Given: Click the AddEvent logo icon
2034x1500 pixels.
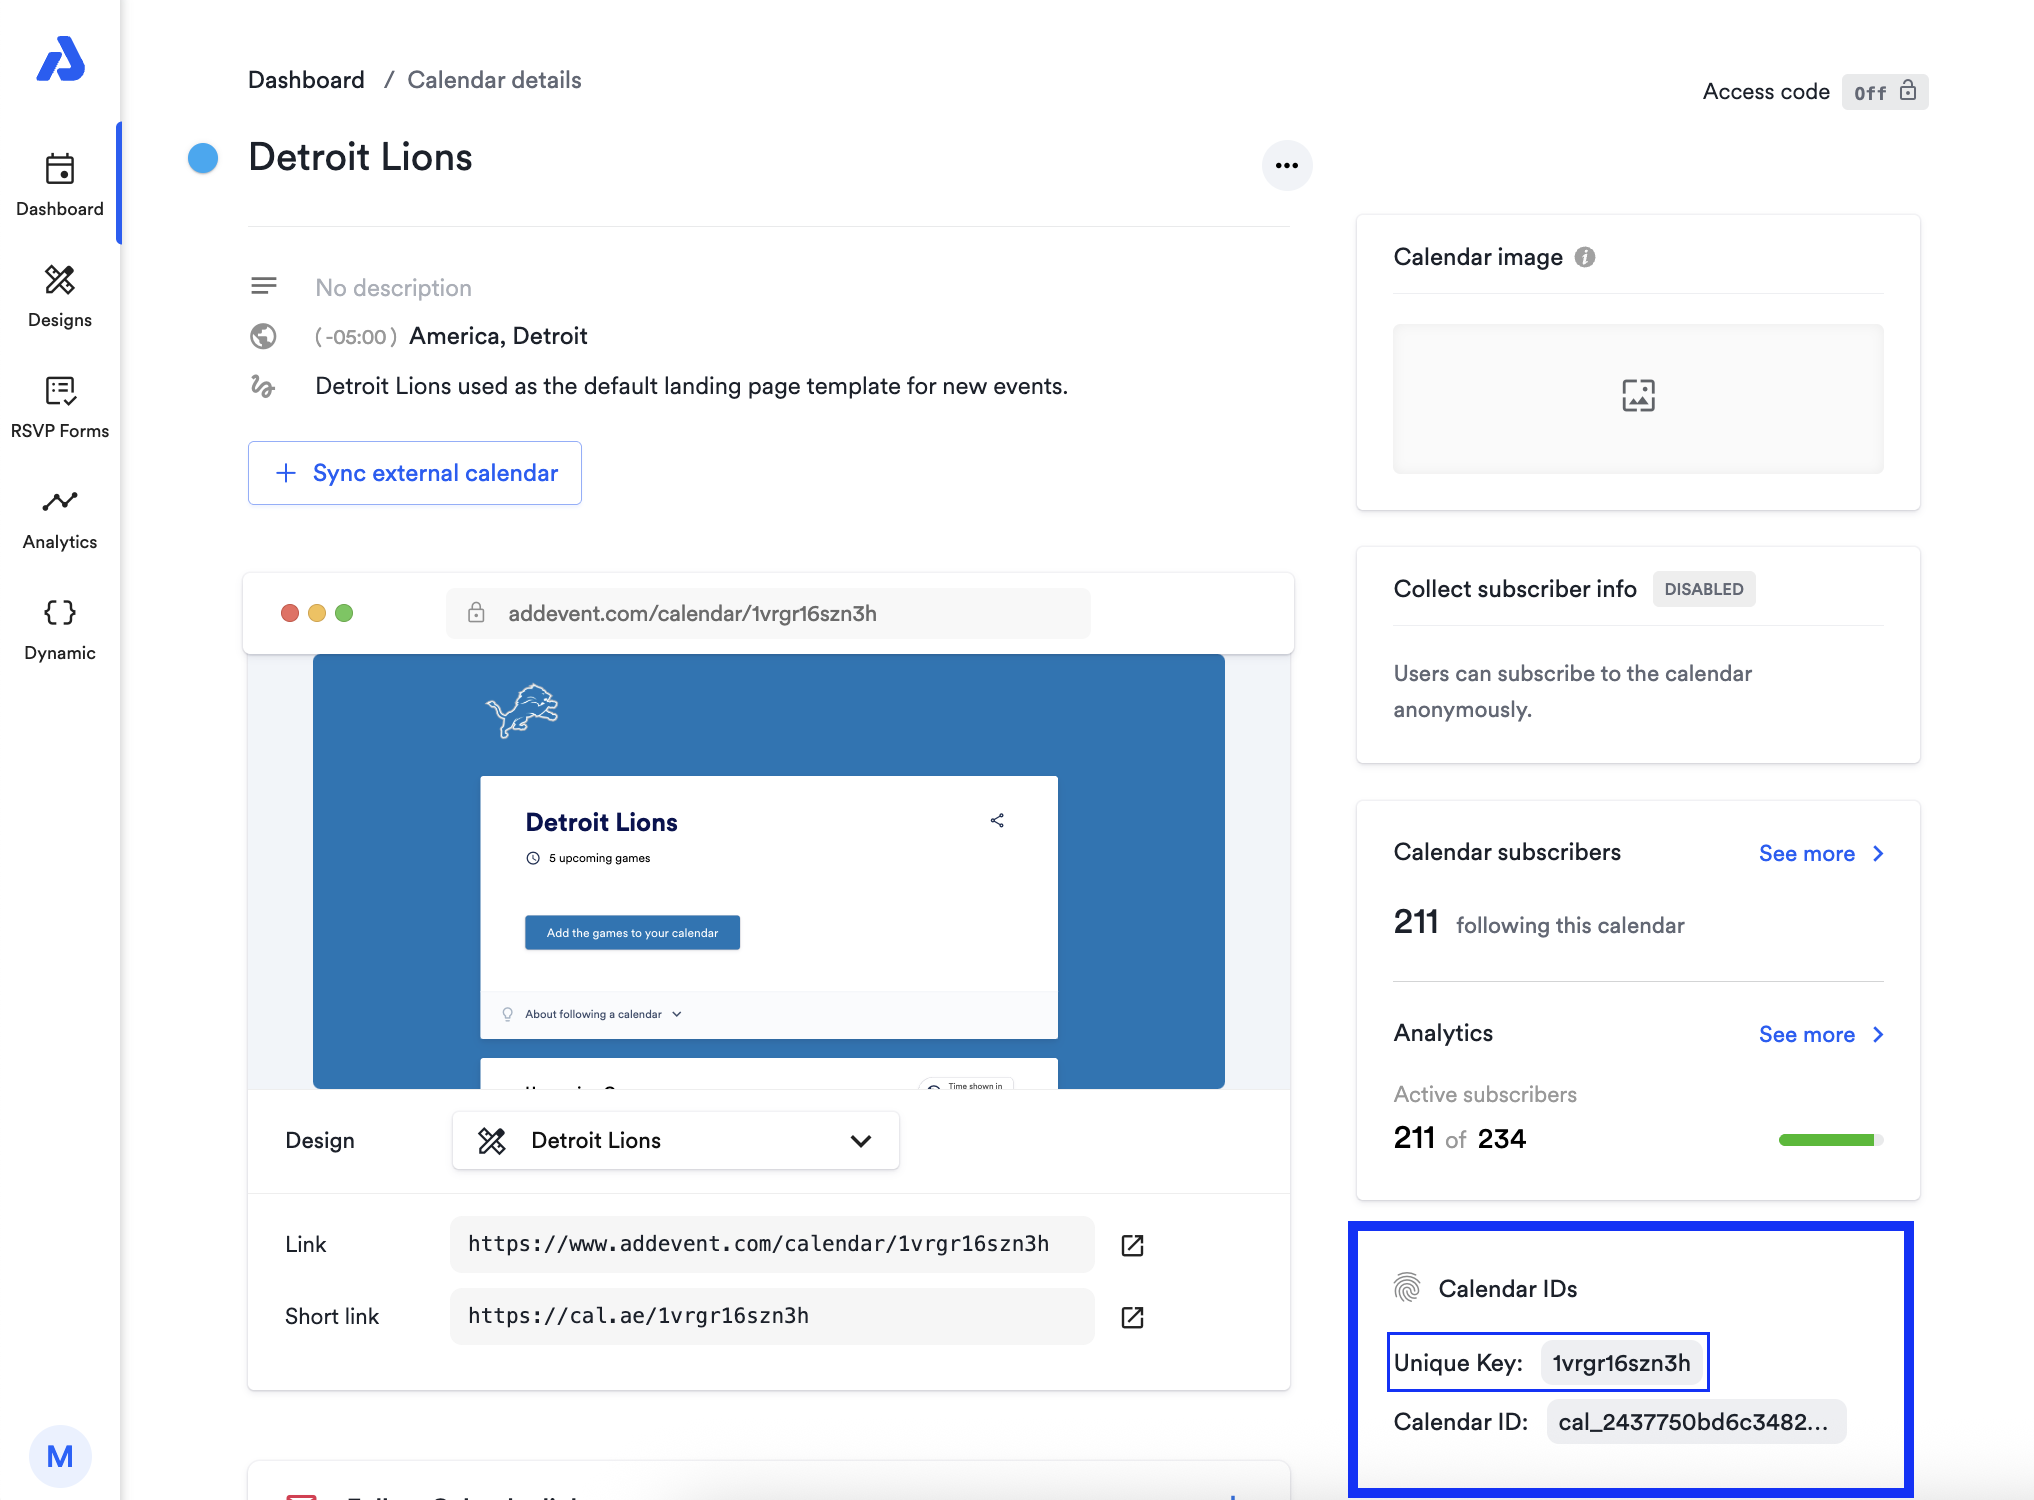Looking at the screenshot, I should (60, 60).
